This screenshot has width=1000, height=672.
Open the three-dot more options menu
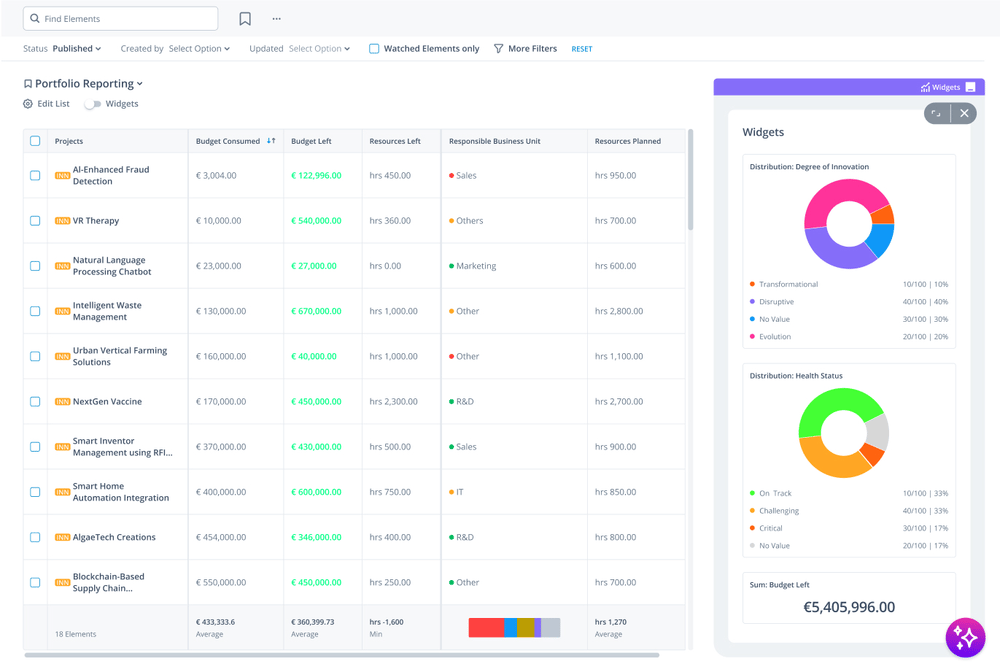pos(276,19)
